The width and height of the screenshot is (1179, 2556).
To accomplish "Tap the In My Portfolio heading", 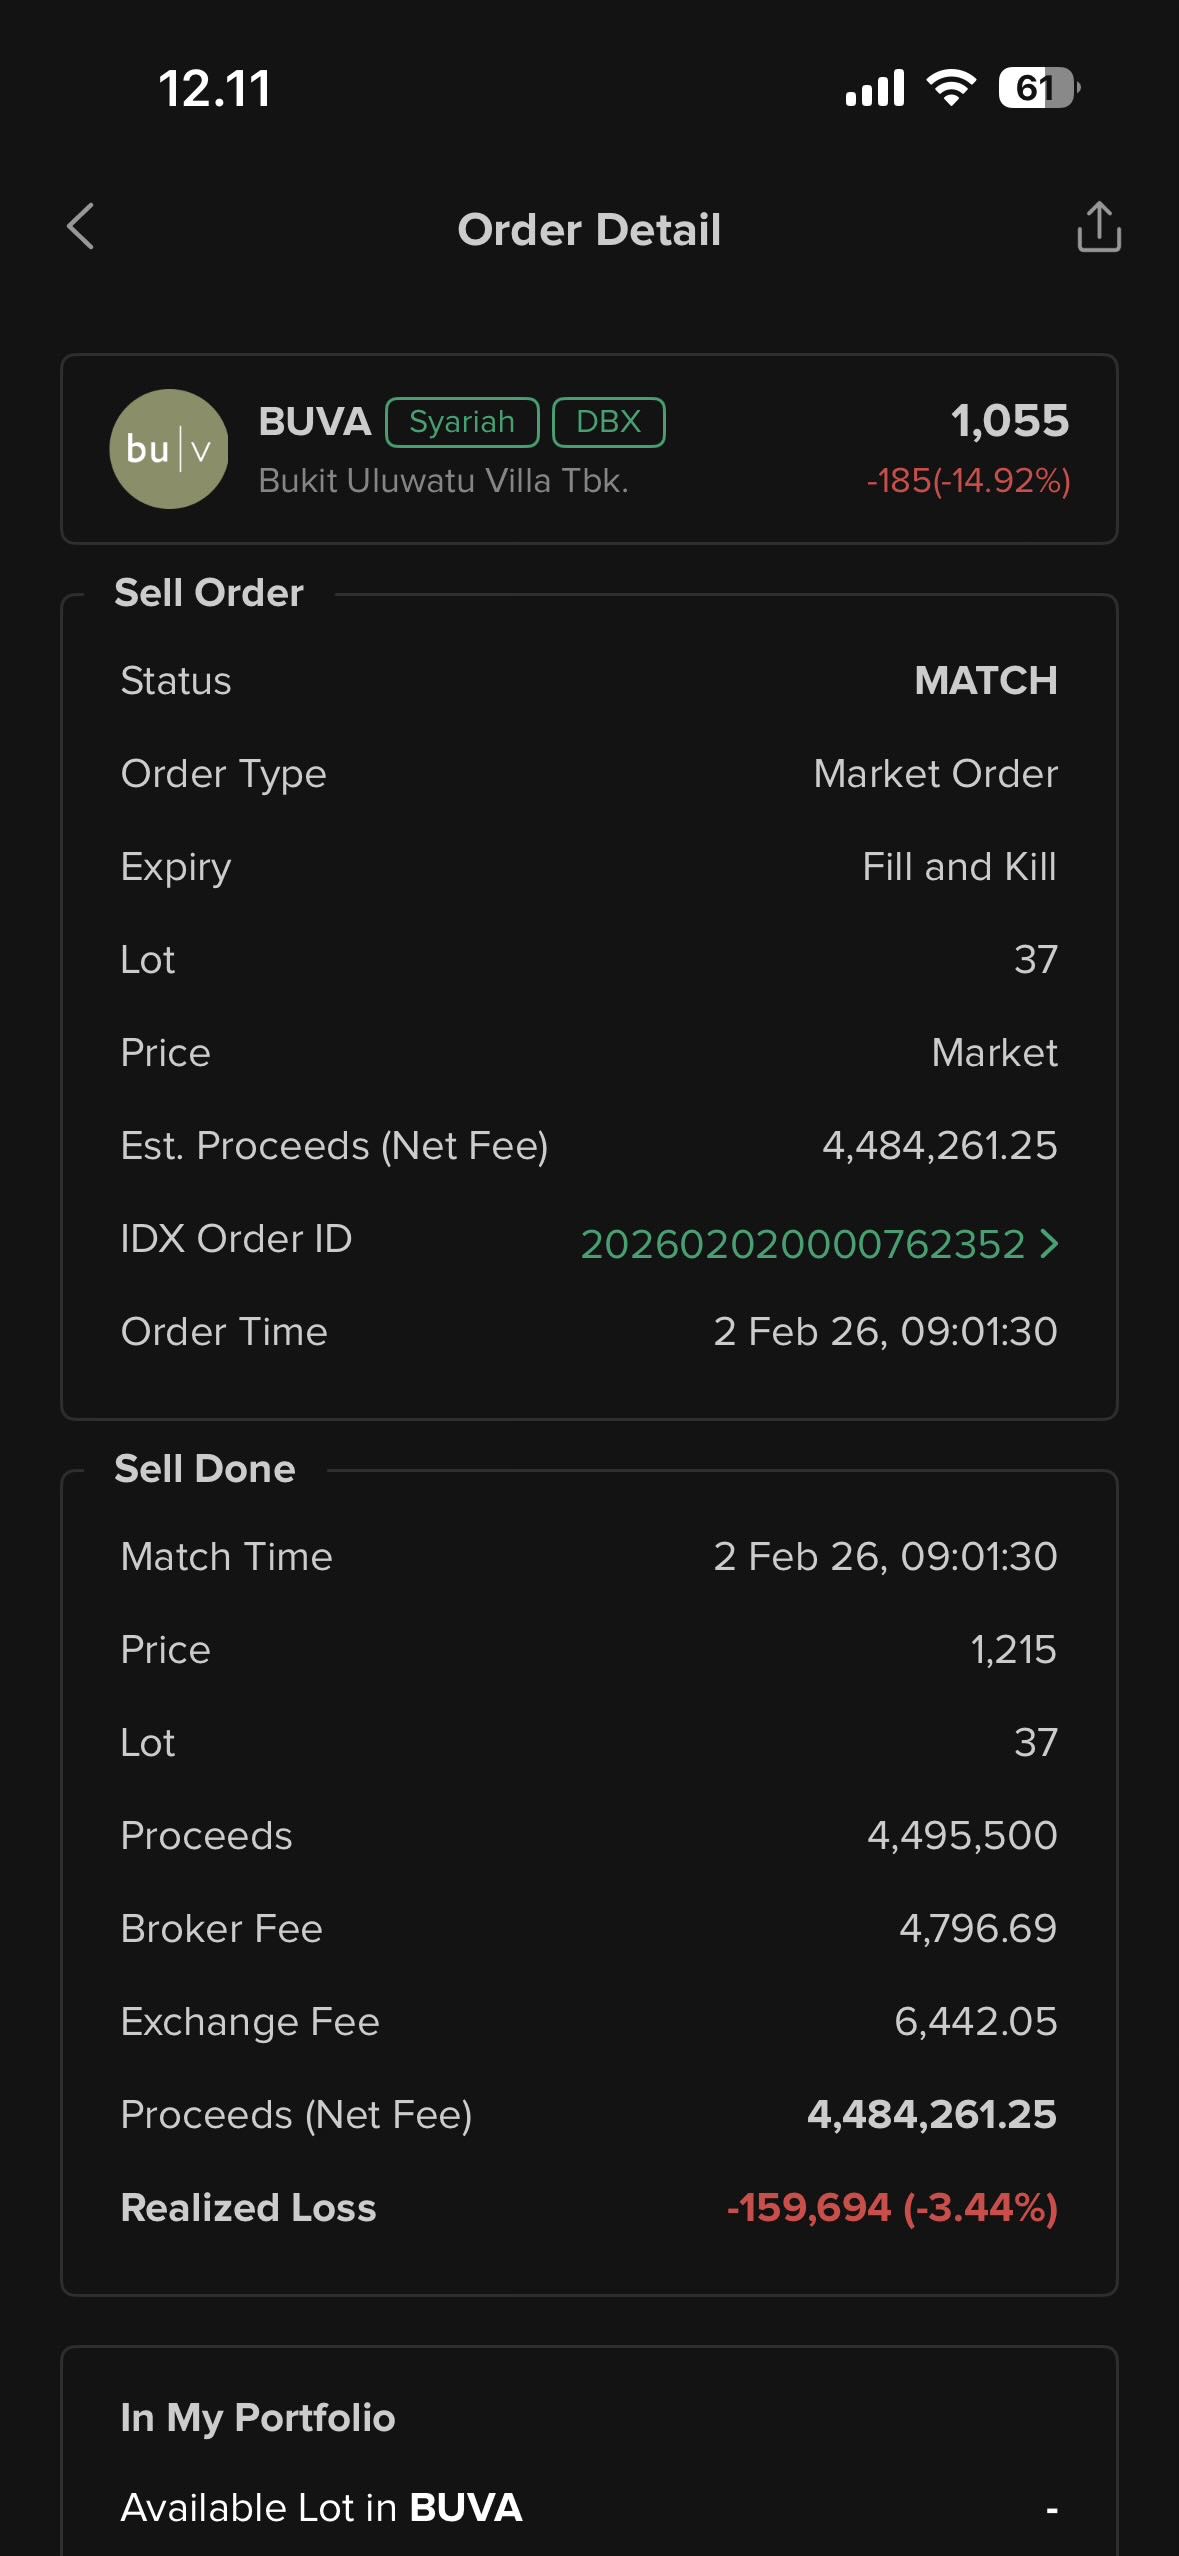I will (x=258, y=2418).
